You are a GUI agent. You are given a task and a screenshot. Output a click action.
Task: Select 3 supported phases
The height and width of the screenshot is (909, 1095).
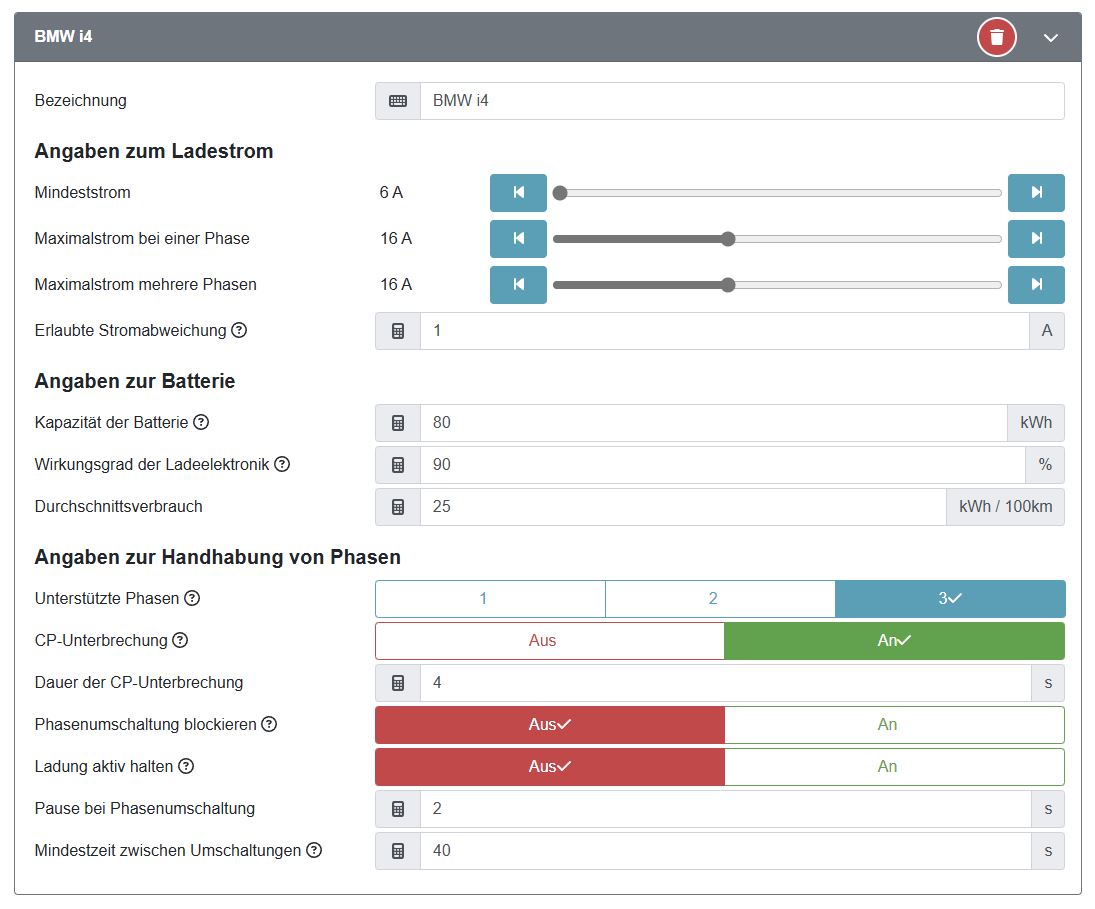(950, 599)
